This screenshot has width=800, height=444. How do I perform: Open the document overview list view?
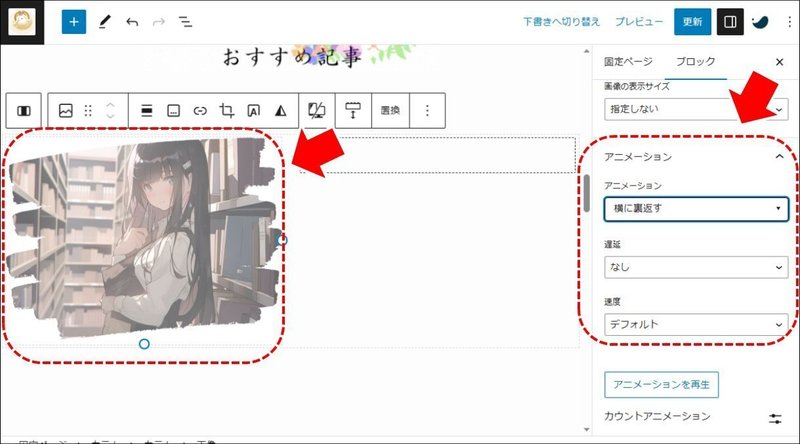tap(185, 22)
